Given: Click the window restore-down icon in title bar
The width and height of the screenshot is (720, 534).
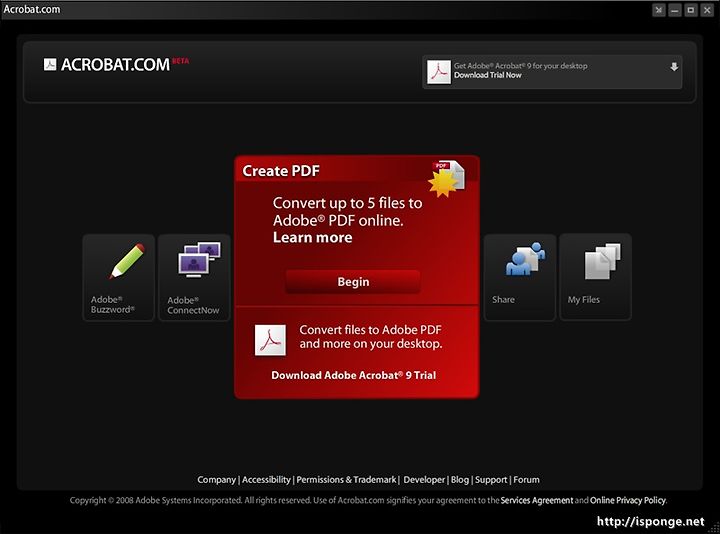Looking at the screenshot, I should (x=659, y=10).
